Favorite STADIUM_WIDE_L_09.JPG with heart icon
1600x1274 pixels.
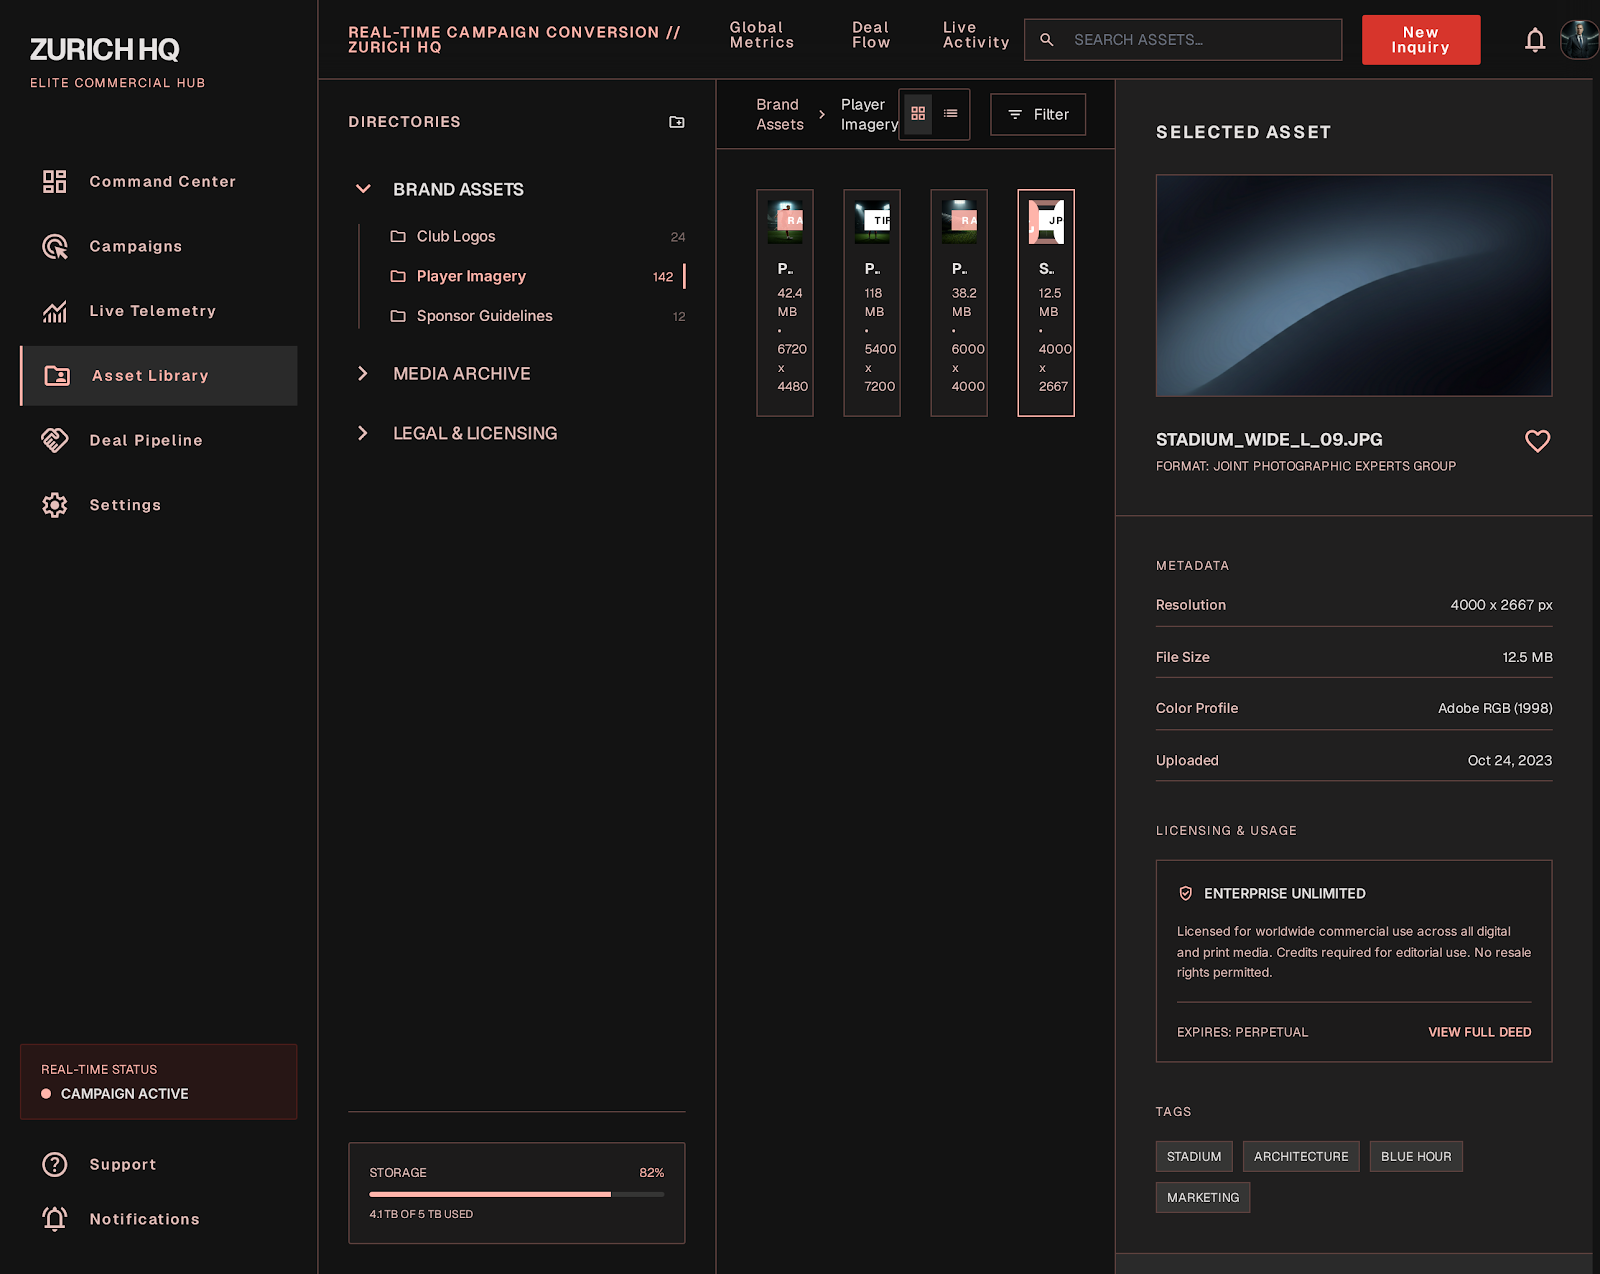point(1537,441)
